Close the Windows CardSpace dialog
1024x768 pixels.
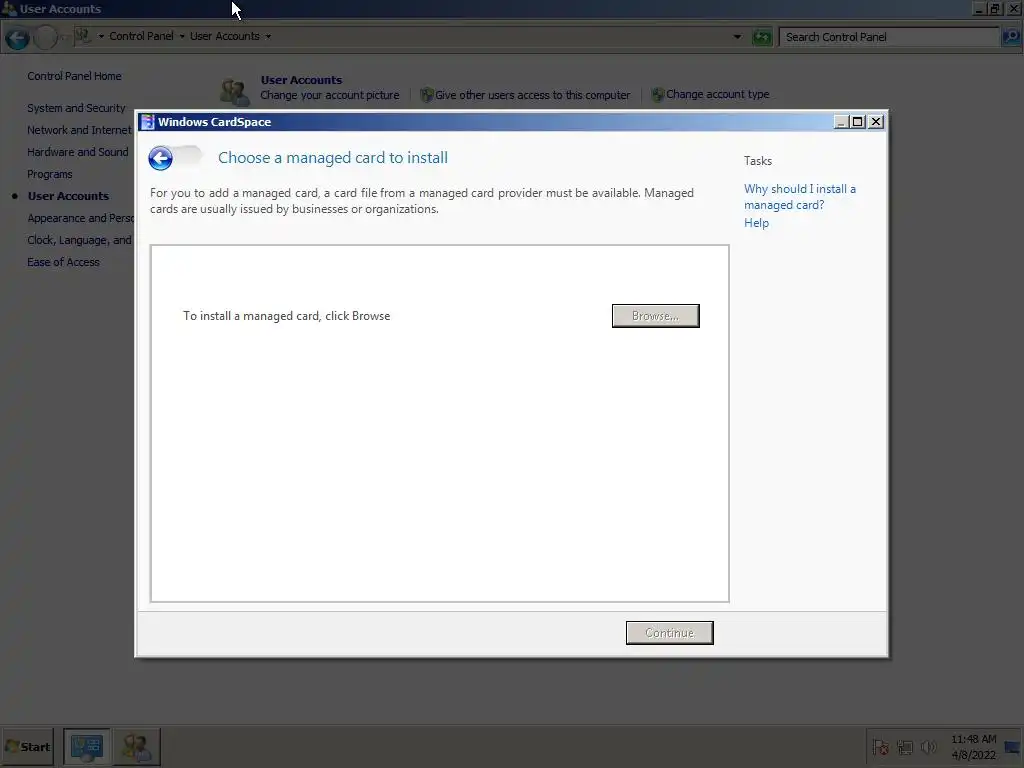pyautogui.click(x=876, y=122)
